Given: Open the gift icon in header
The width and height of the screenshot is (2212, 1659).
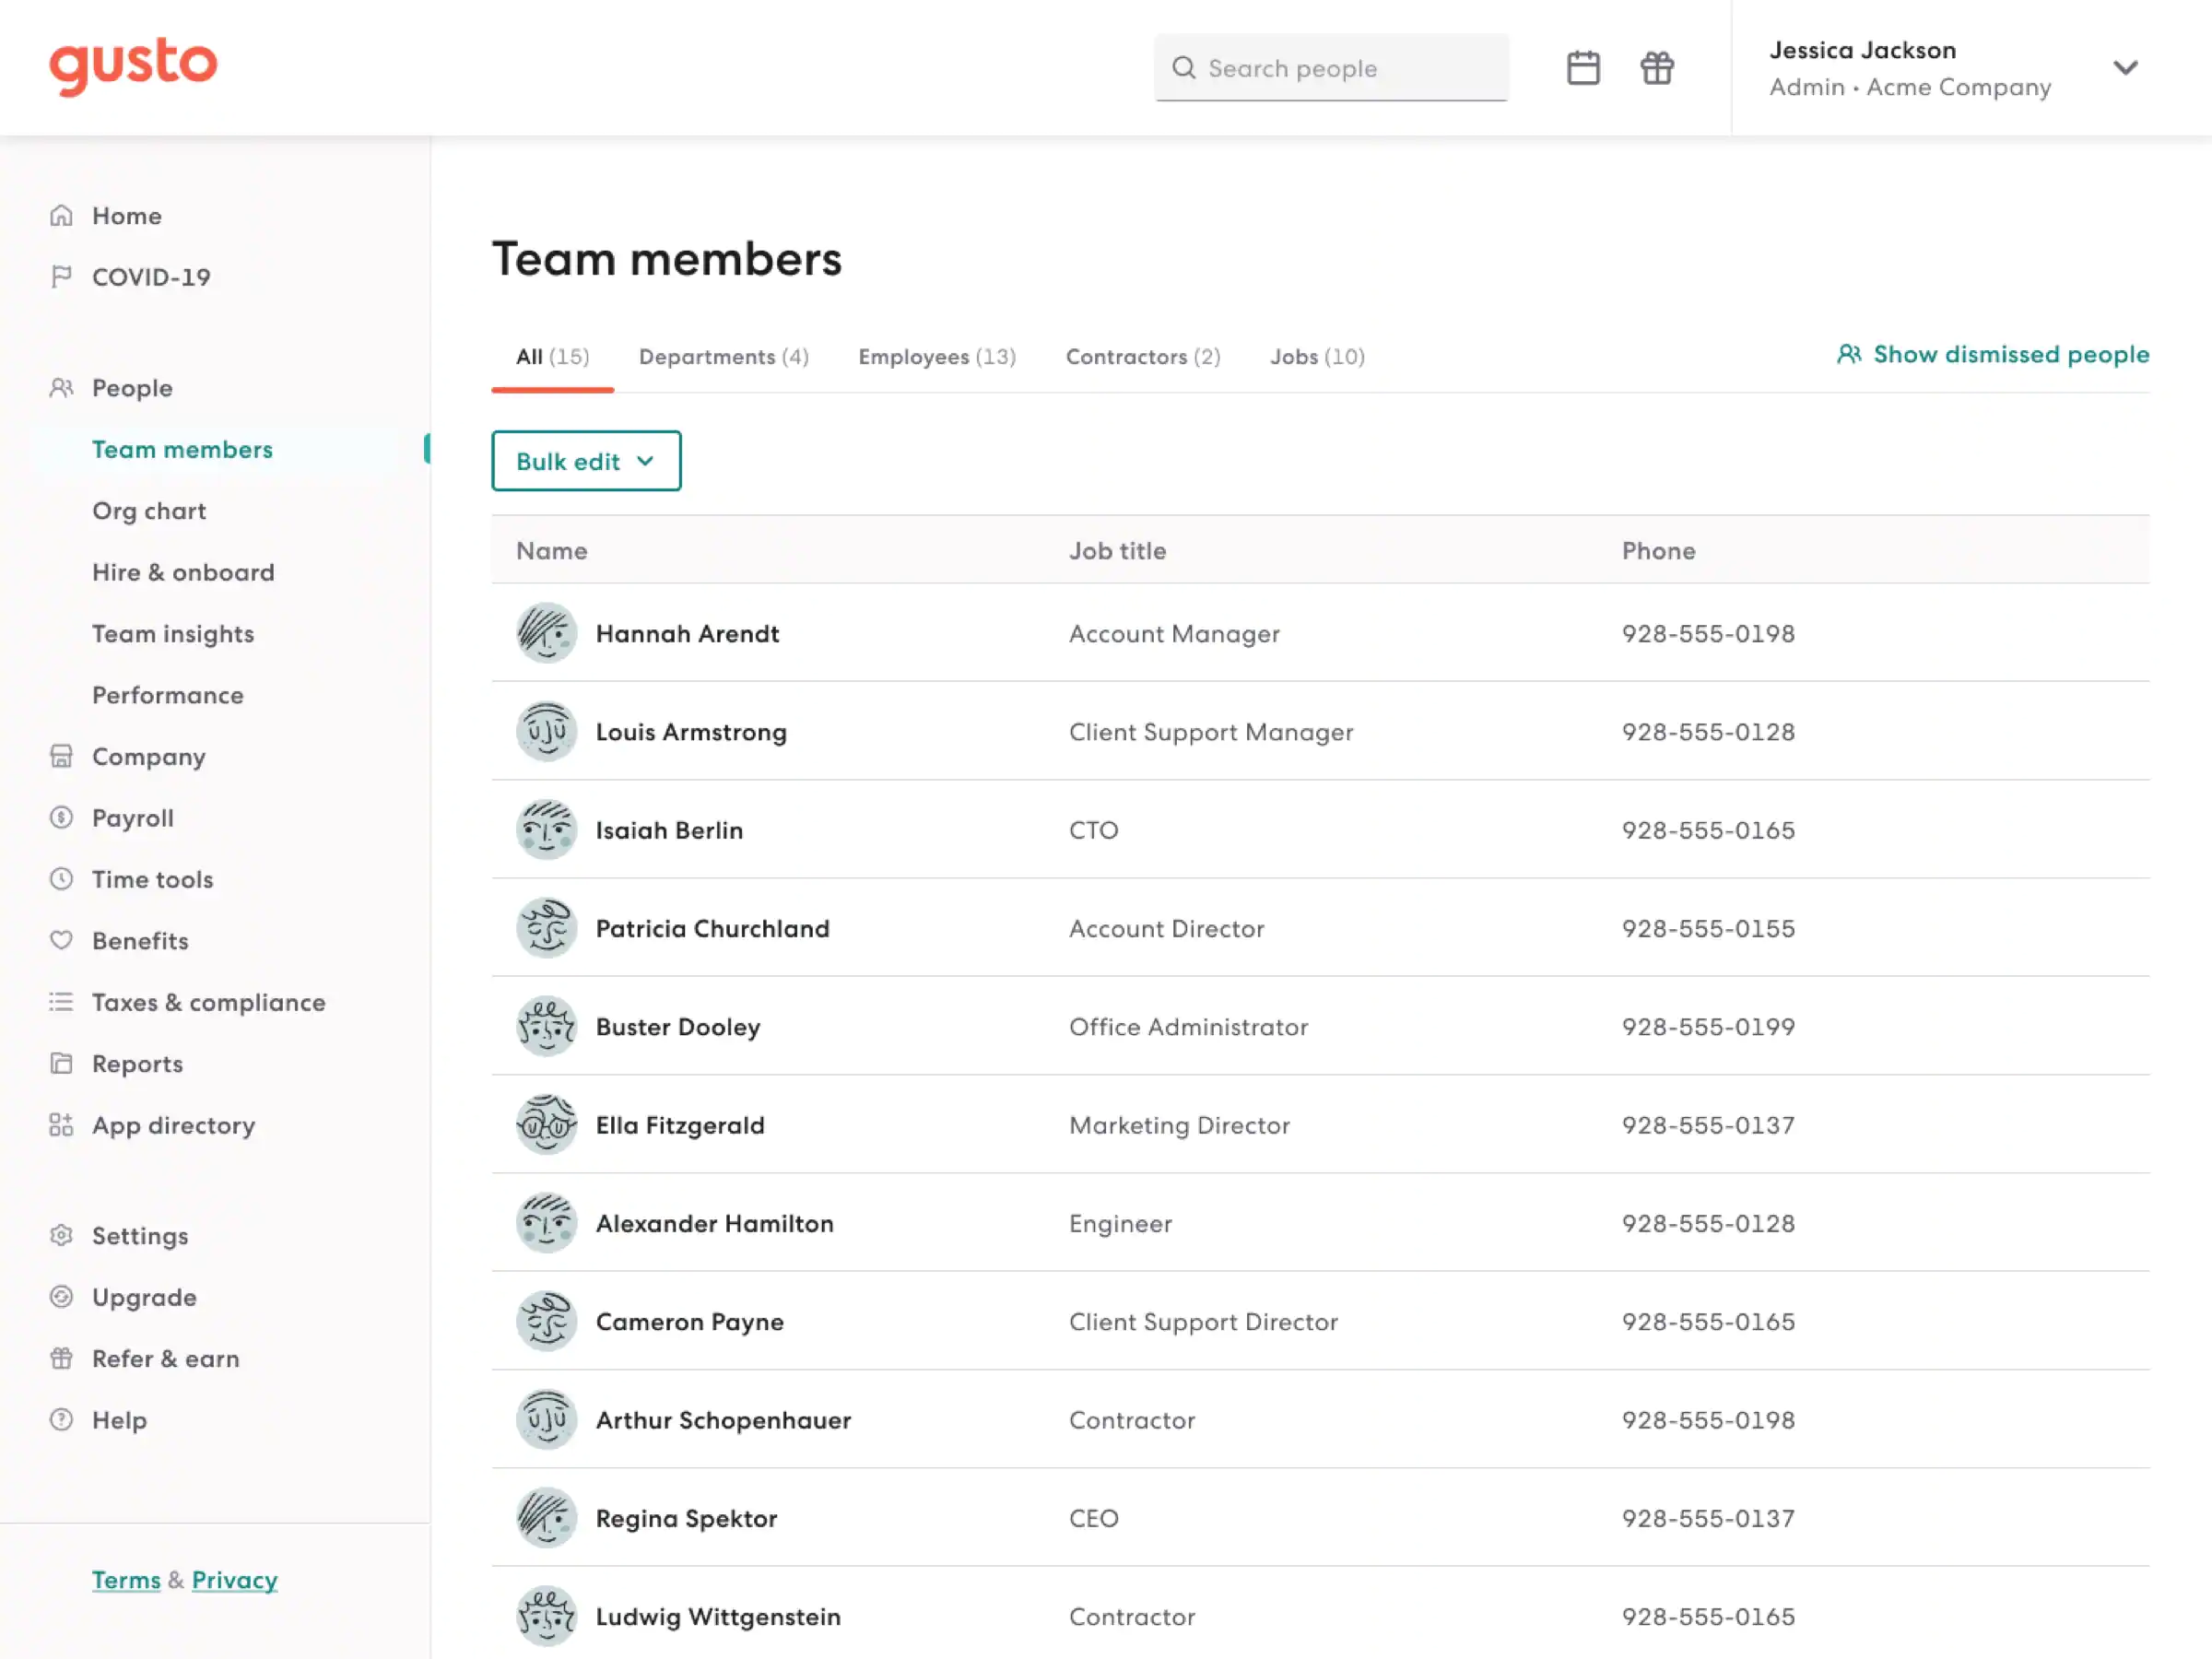Looking at the screenshot, I should point(1657,68).
